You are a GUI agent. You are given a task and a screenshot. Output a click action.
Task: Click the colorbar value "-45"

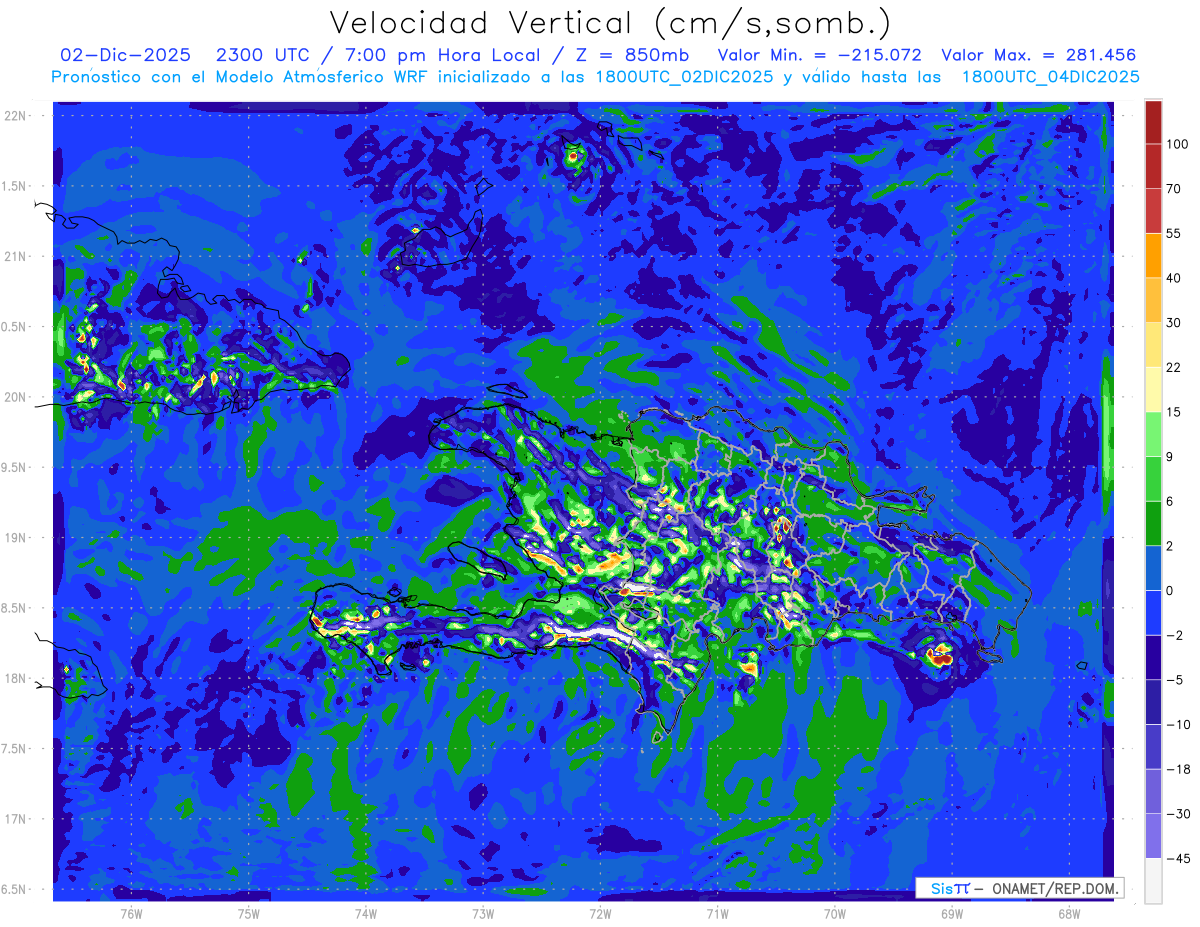point(1178,858)
